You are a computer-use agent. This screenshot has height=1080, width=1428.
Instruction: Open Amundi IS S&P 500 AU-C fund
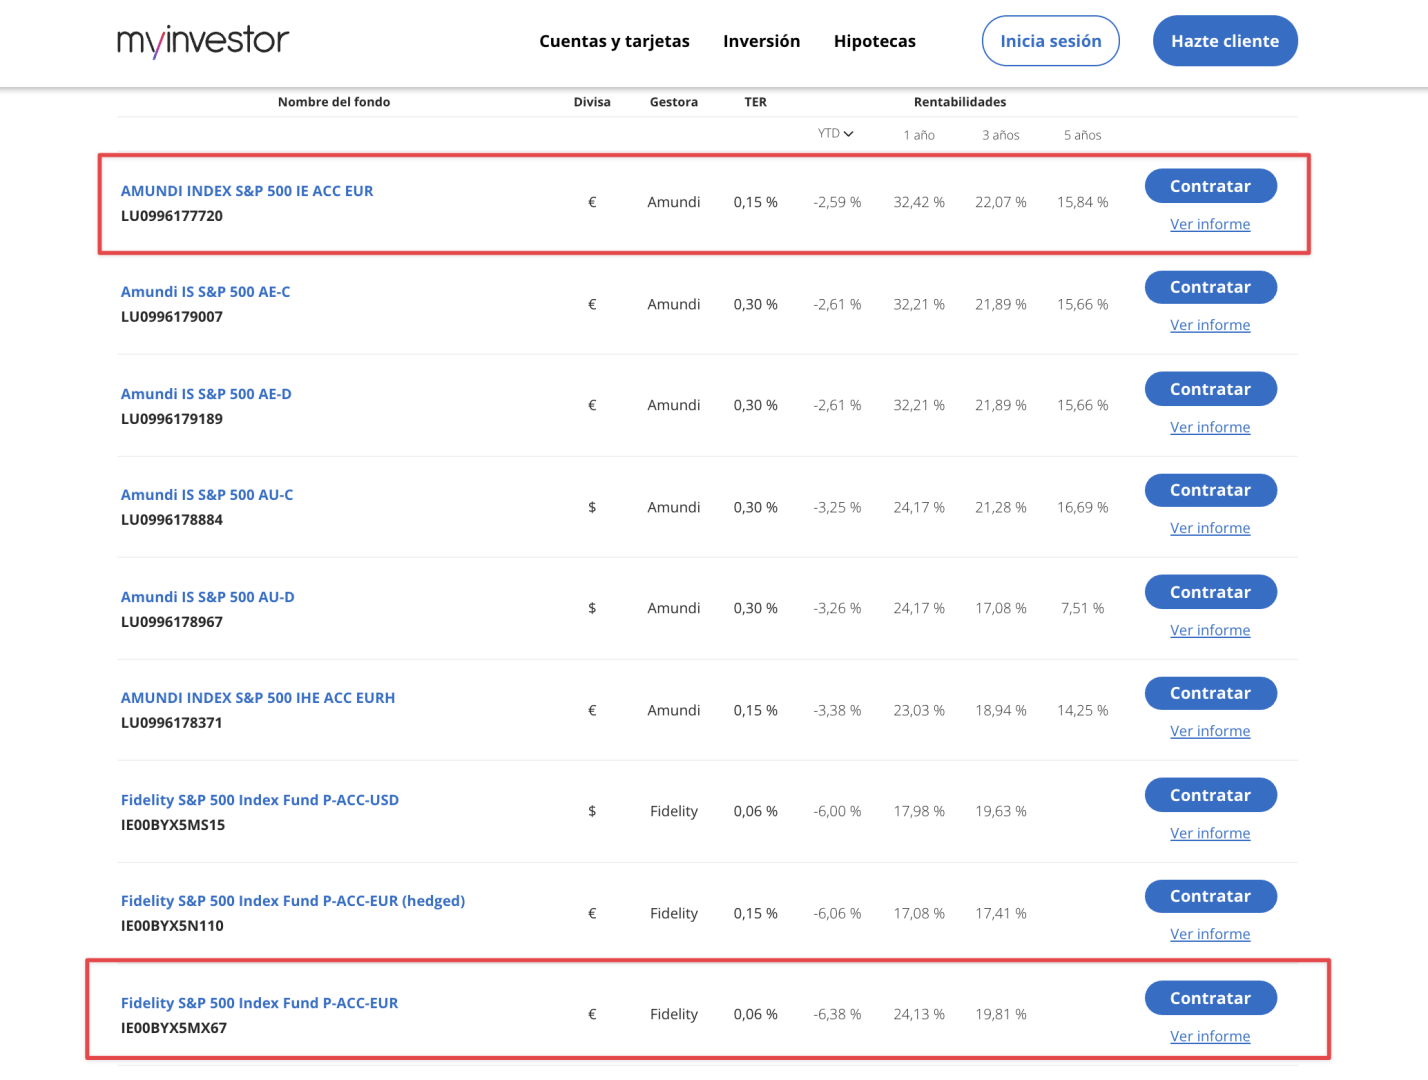tap(207, 495)
